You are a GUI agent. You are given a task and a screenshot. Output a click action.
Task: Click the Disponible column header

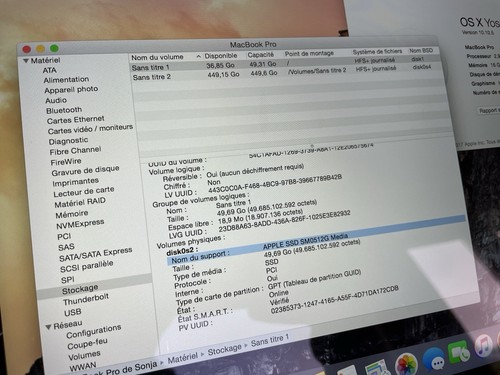tap(221, 56)
